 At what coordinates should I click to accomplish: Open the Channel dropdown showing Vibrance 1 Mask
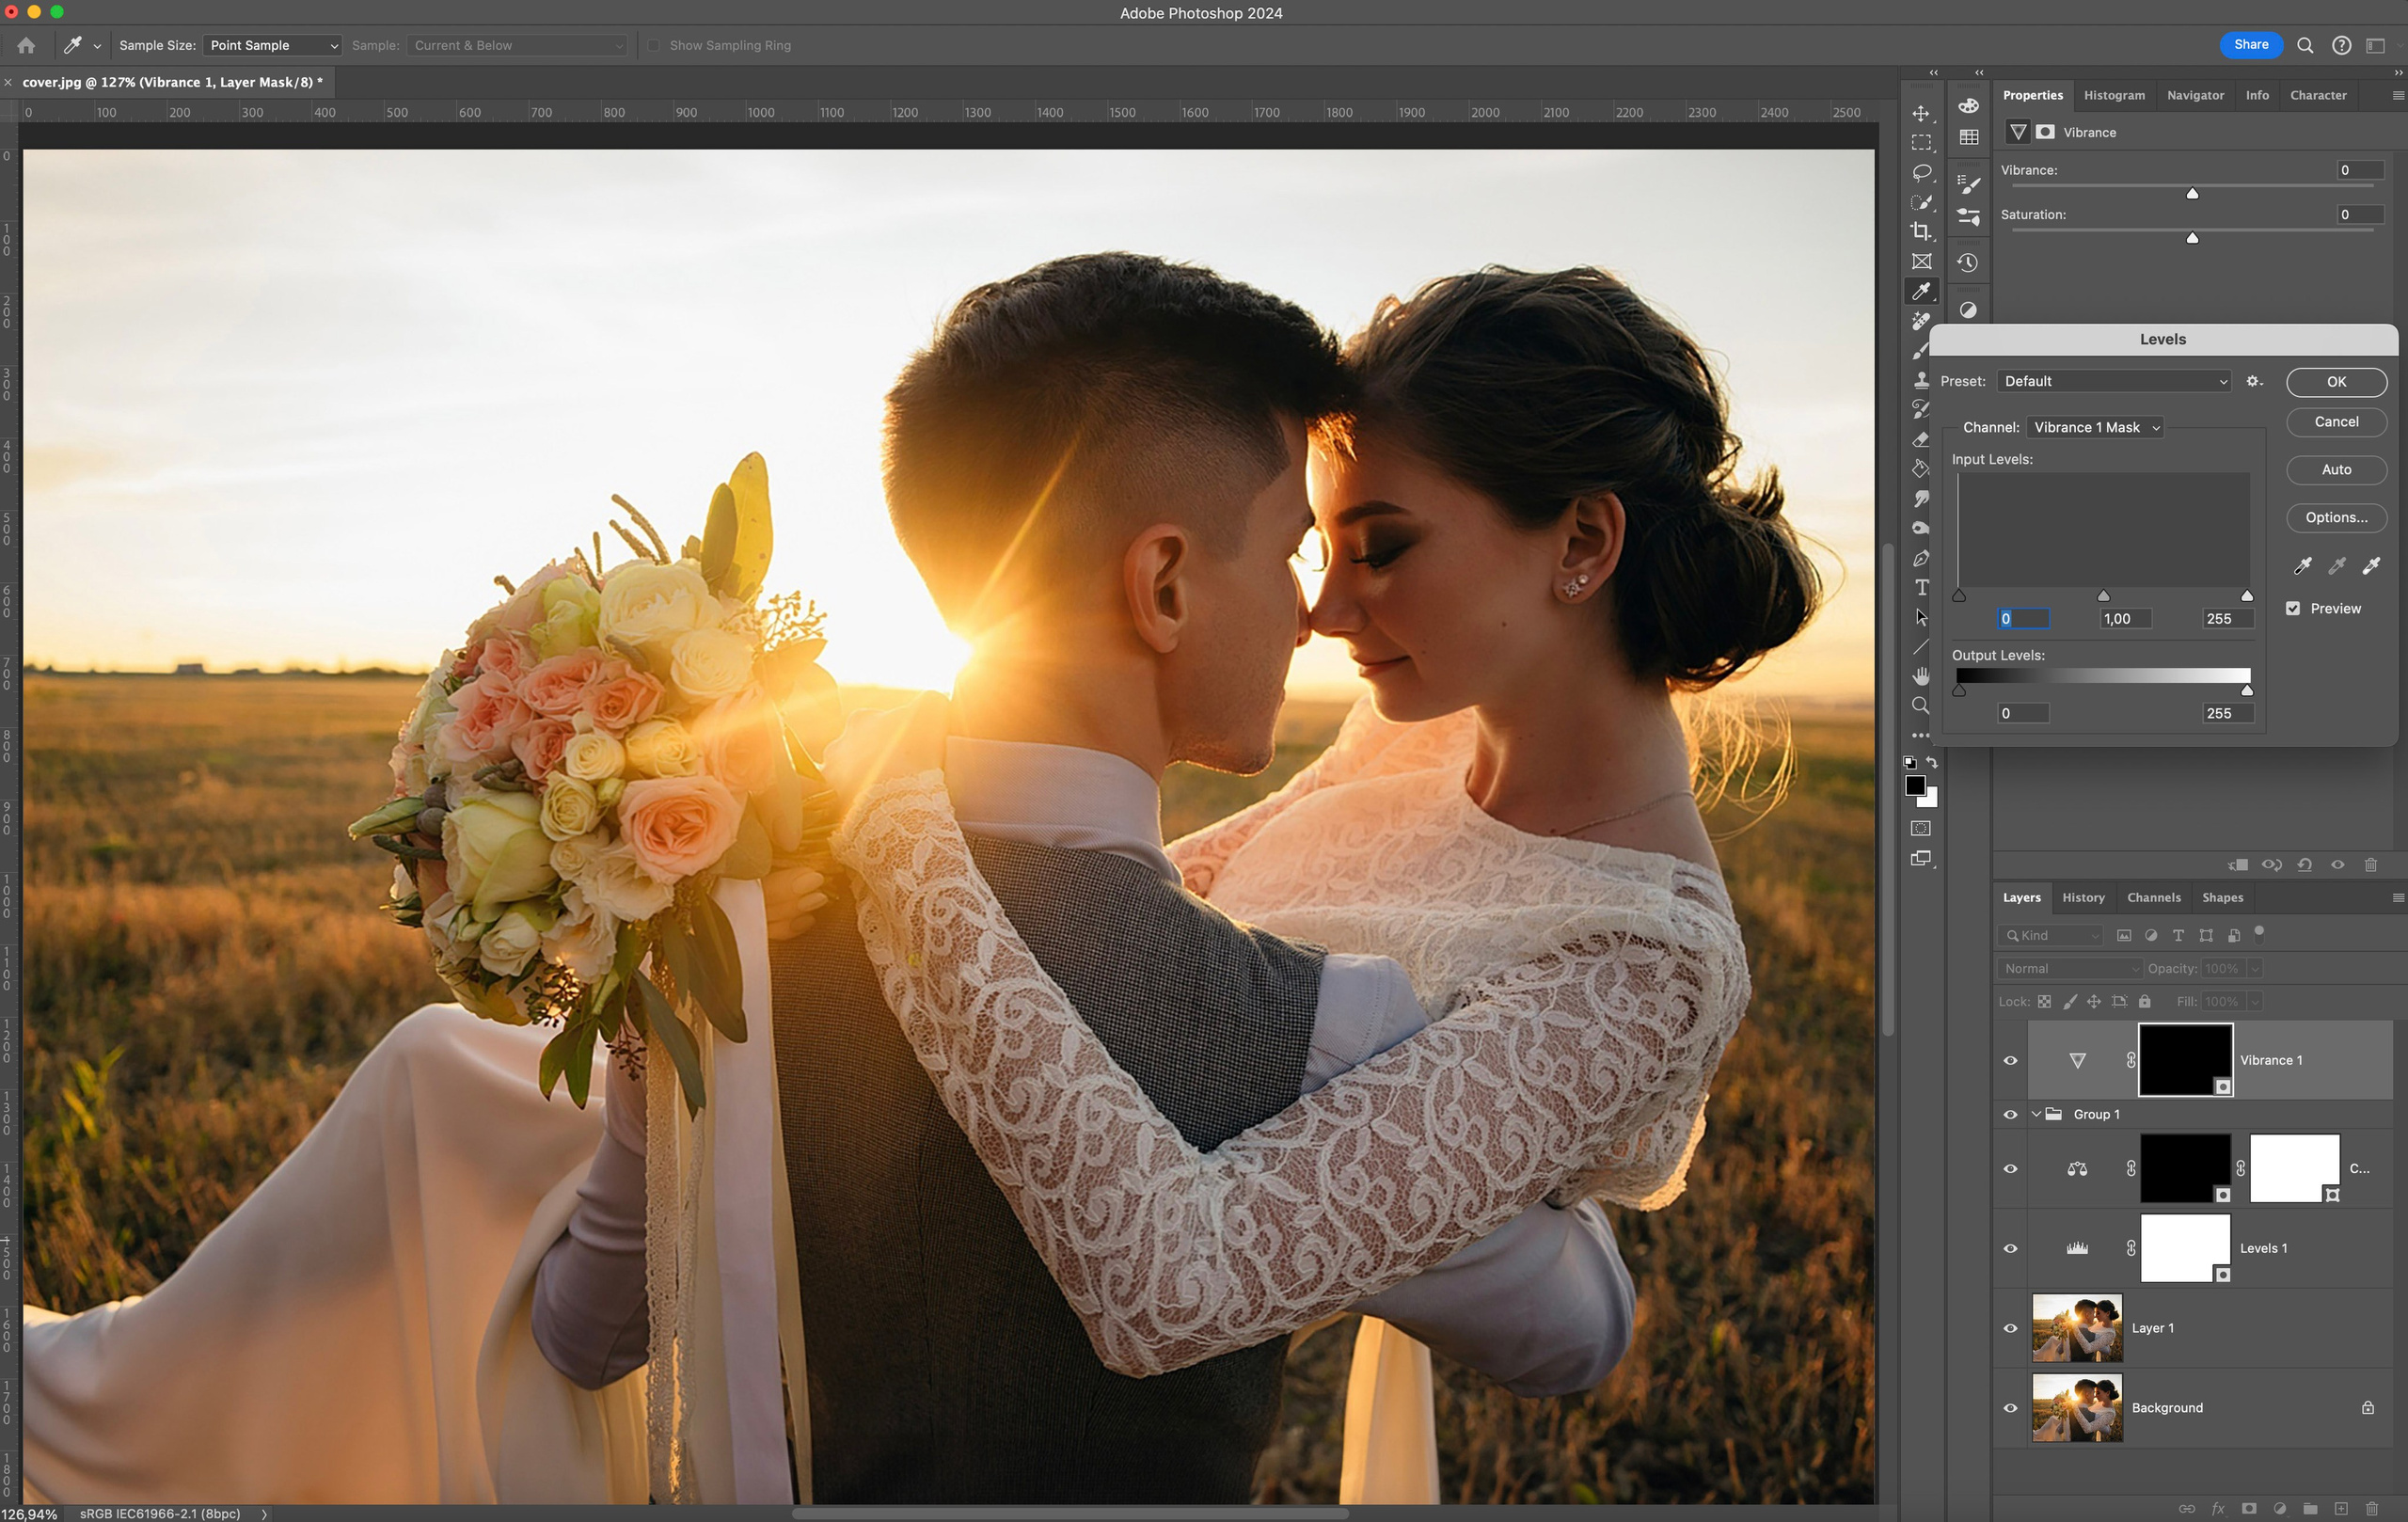click(x=2094, y=427)
